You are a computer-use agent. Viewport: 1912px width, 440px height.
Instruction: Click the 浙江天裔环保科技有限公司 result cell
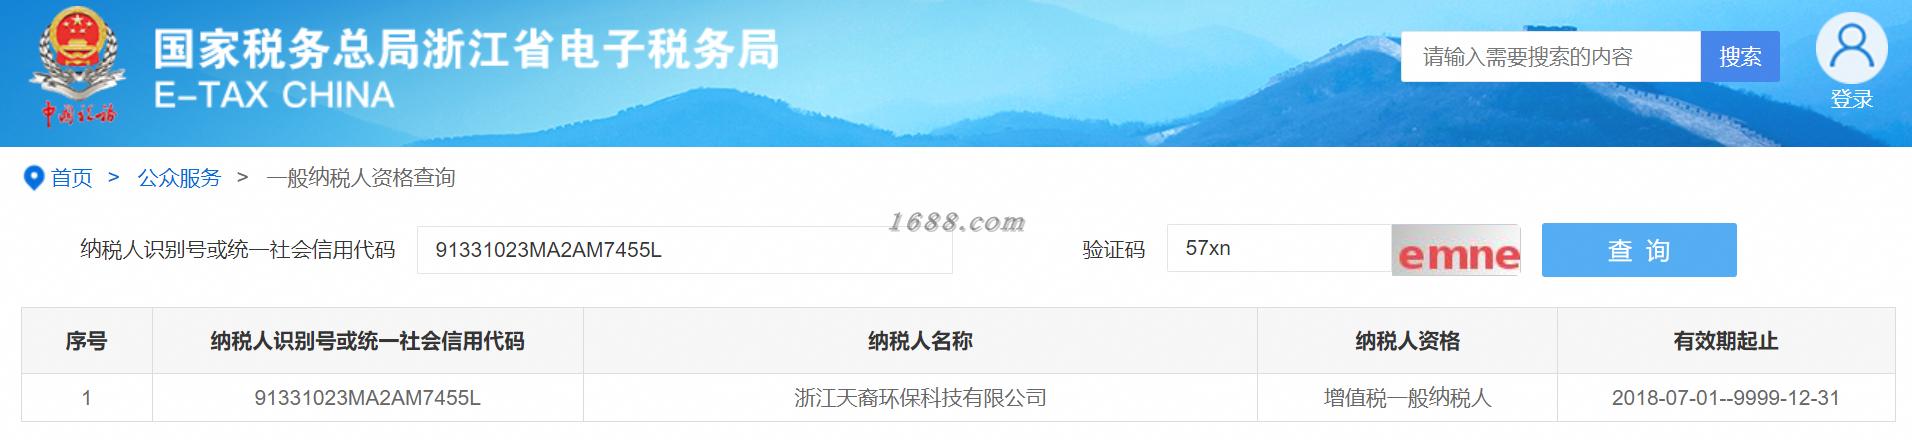point(920,398)
